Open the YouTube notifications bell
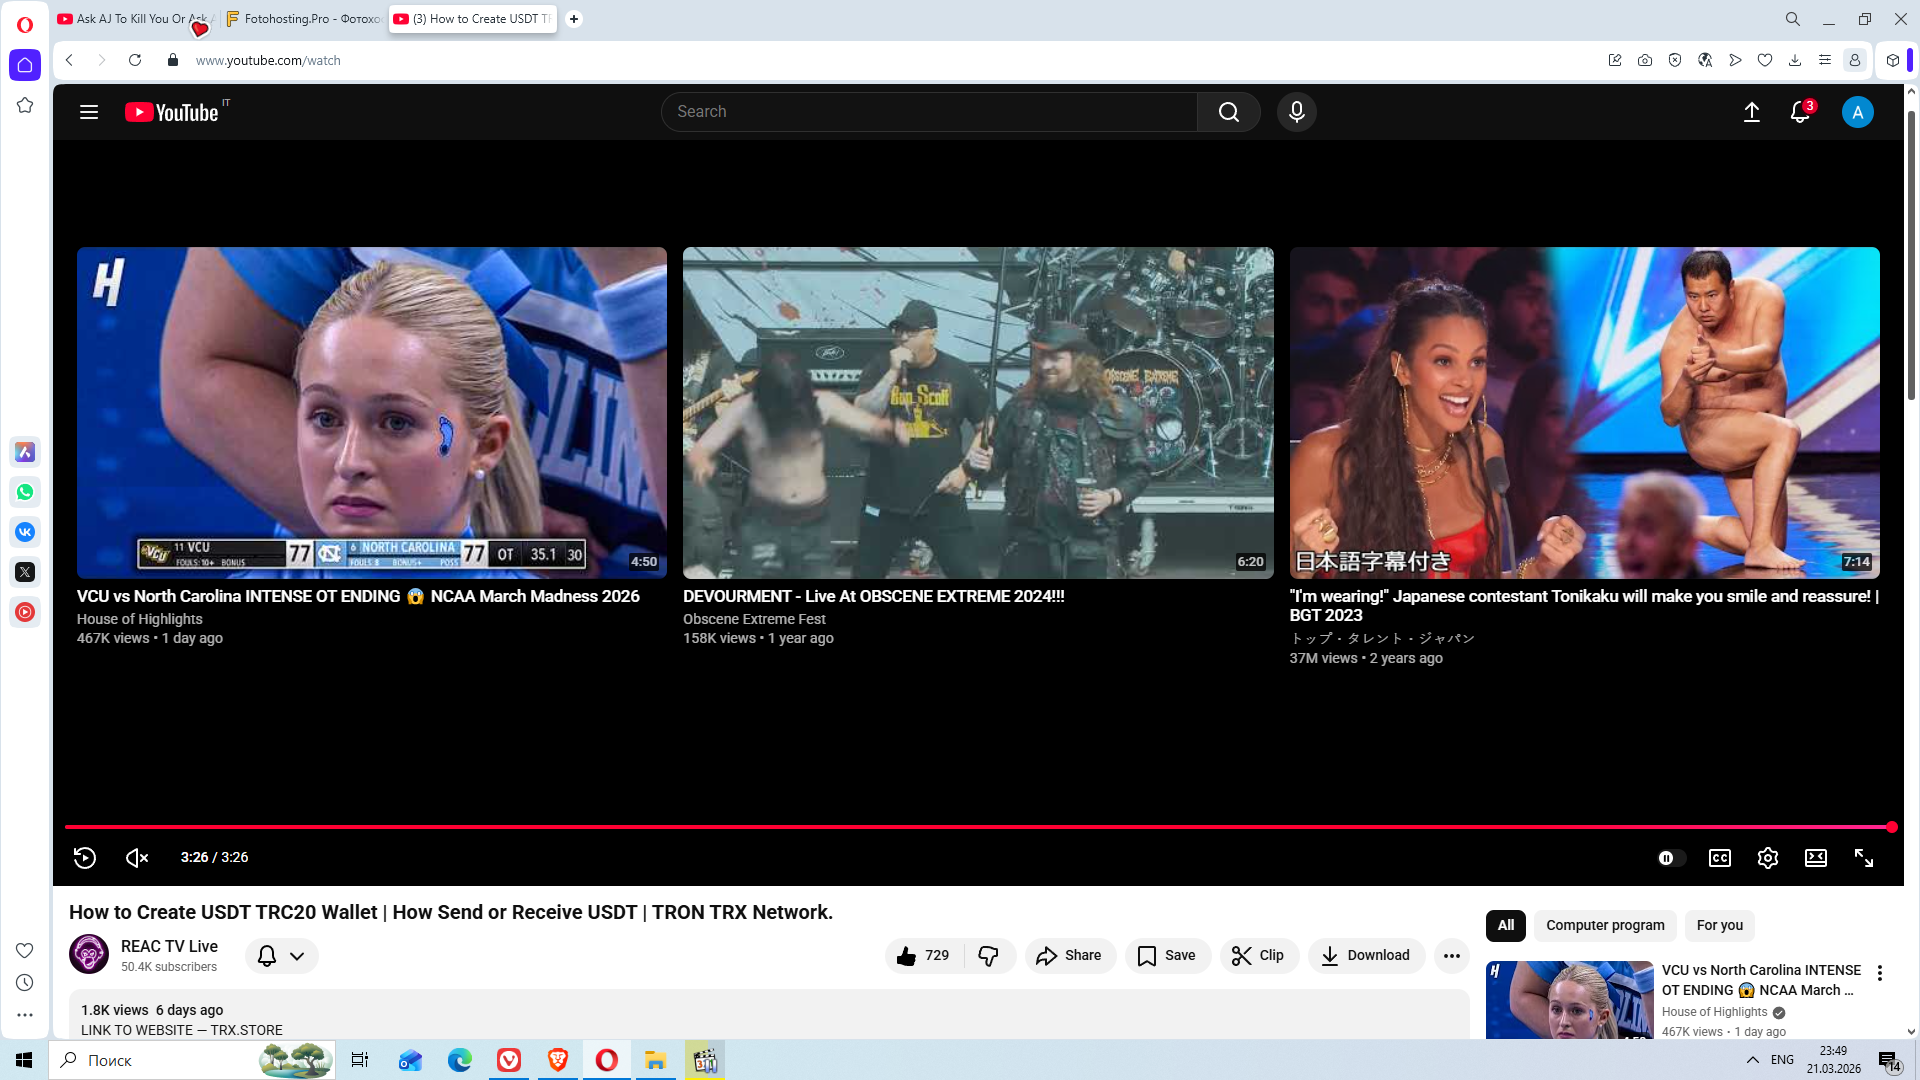Screen dimensions: 1920x1080 pos(1799,112)
